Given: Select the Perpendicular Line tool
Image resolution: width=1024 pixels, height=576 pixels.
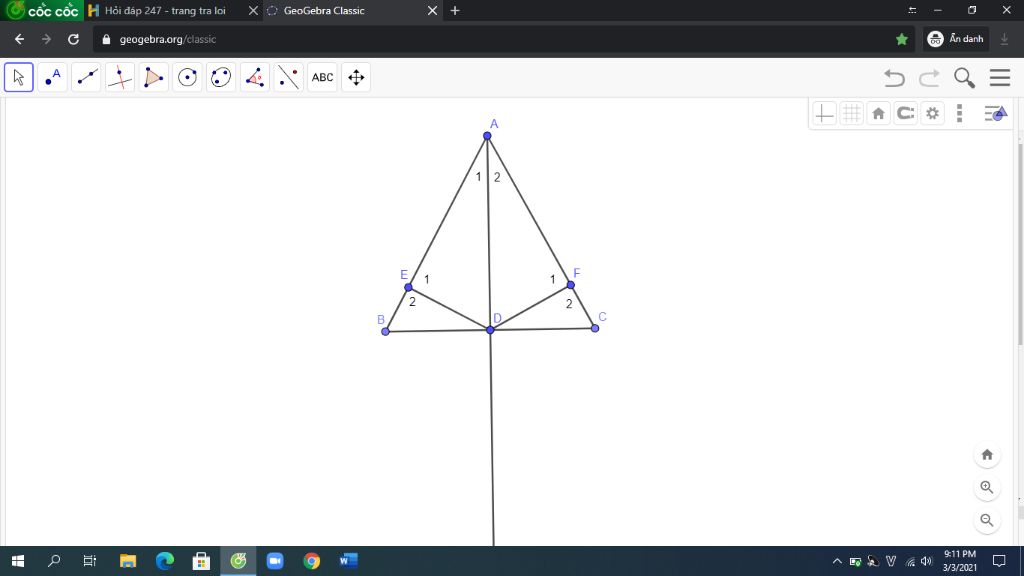Looking at the screenshot, I should point(120,77).
